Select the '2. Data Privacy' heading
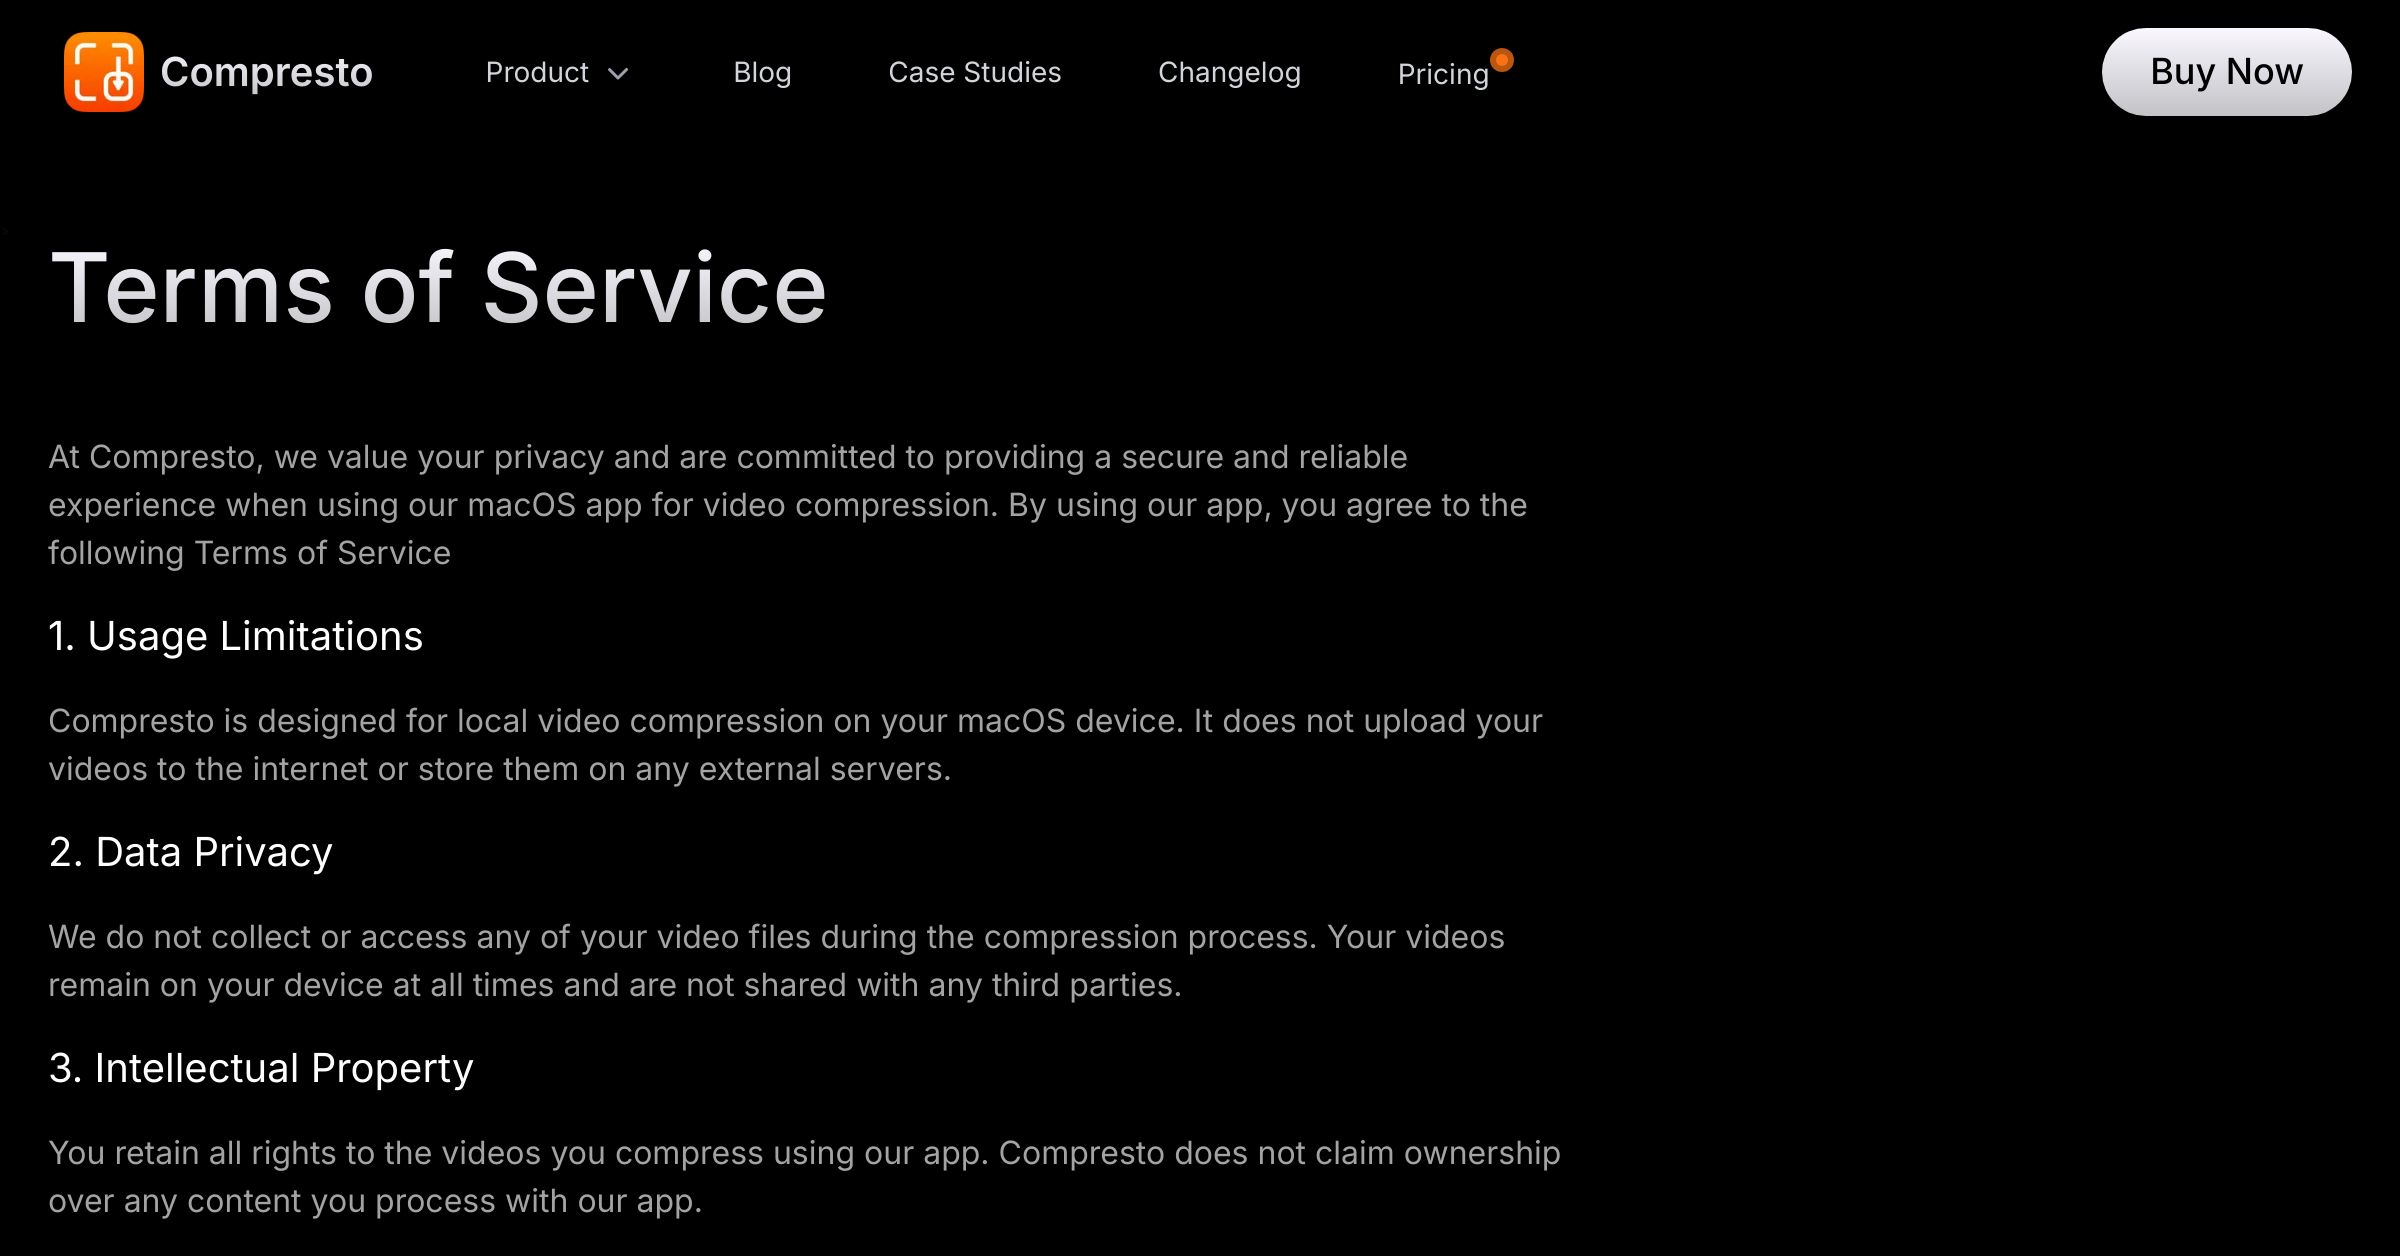 pyautogui.click(x=190, y=852)
